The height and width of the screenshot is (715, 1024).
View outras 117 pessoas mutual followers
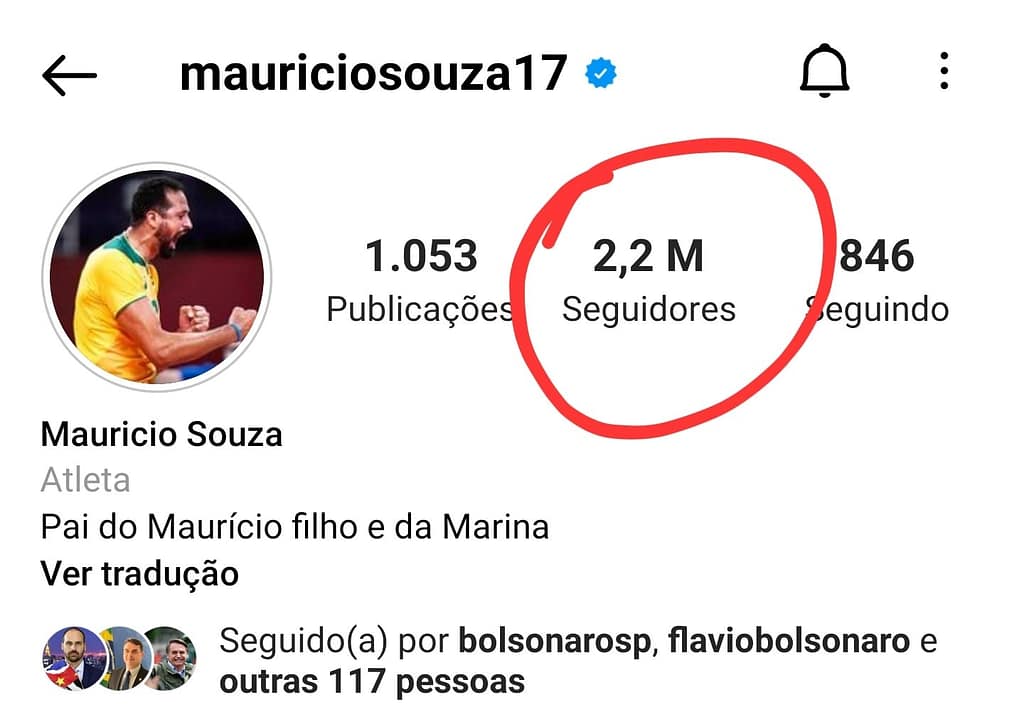click(372, 682)
